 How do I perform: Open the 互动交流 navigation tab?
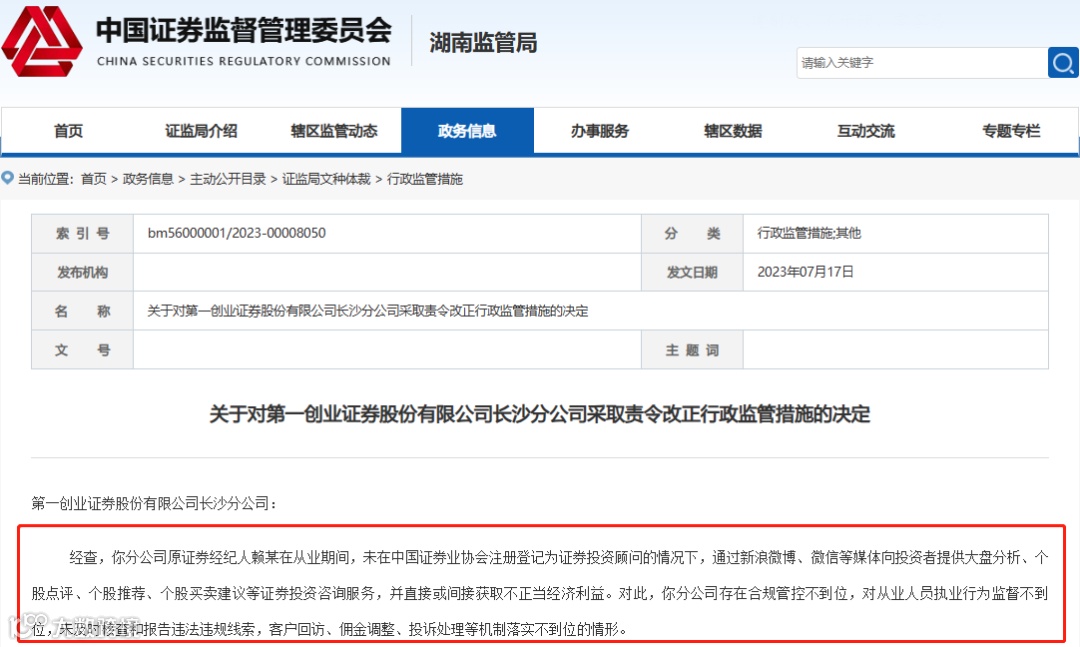tap(866, 131)
